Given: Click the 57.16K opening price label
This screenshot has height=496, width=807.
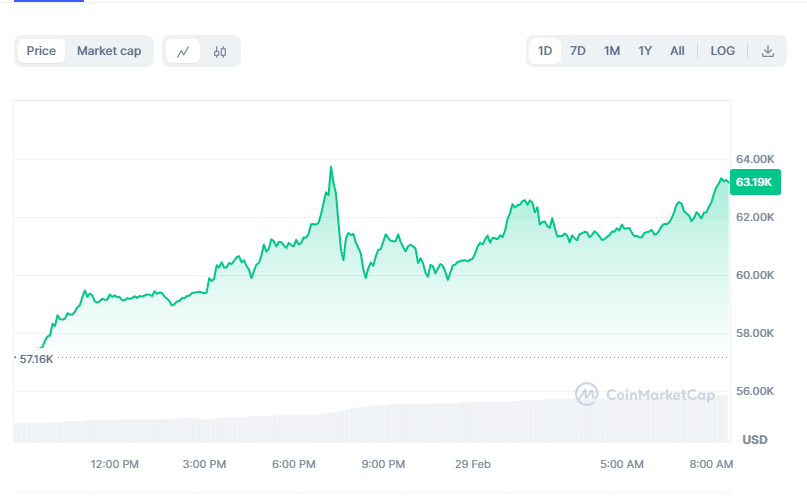Looking at the screenshot, I should [x=36, y=358].
